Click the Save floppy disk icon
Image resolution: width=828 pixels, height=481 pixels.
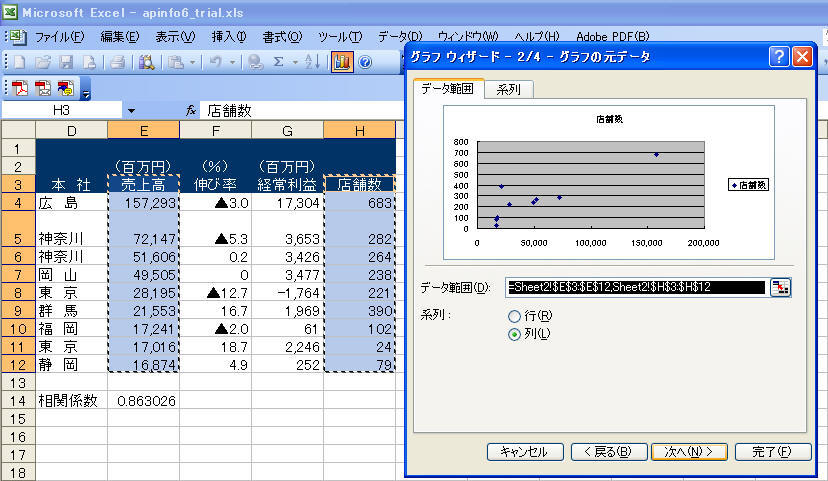(x=65, y=62)
